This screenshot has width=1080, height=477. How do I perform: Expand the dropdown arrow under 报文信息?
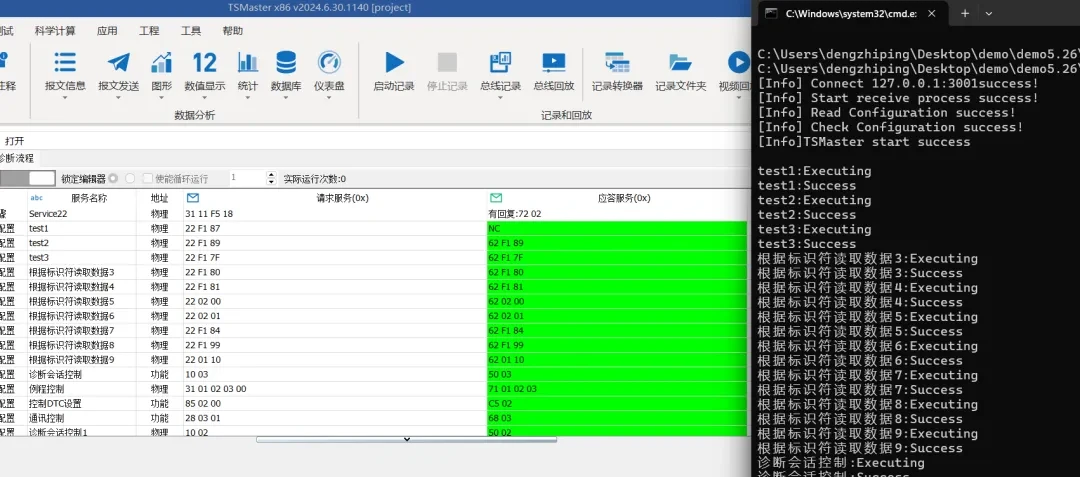click(x=65, y=98)
